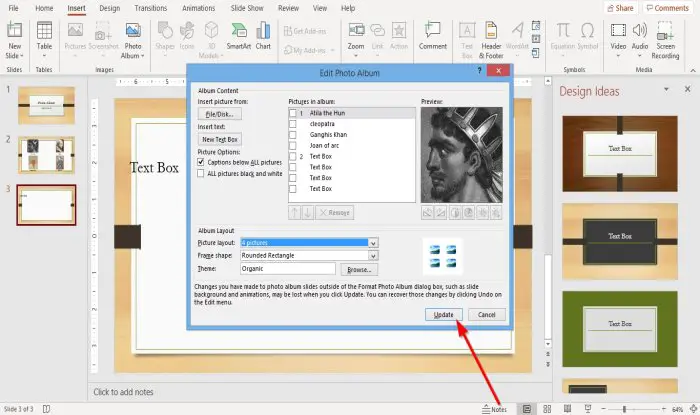Switch to Slide Sorter view in status bar
Image resolution: width=700 pixels, height=415 pixels.
[547, 409]
